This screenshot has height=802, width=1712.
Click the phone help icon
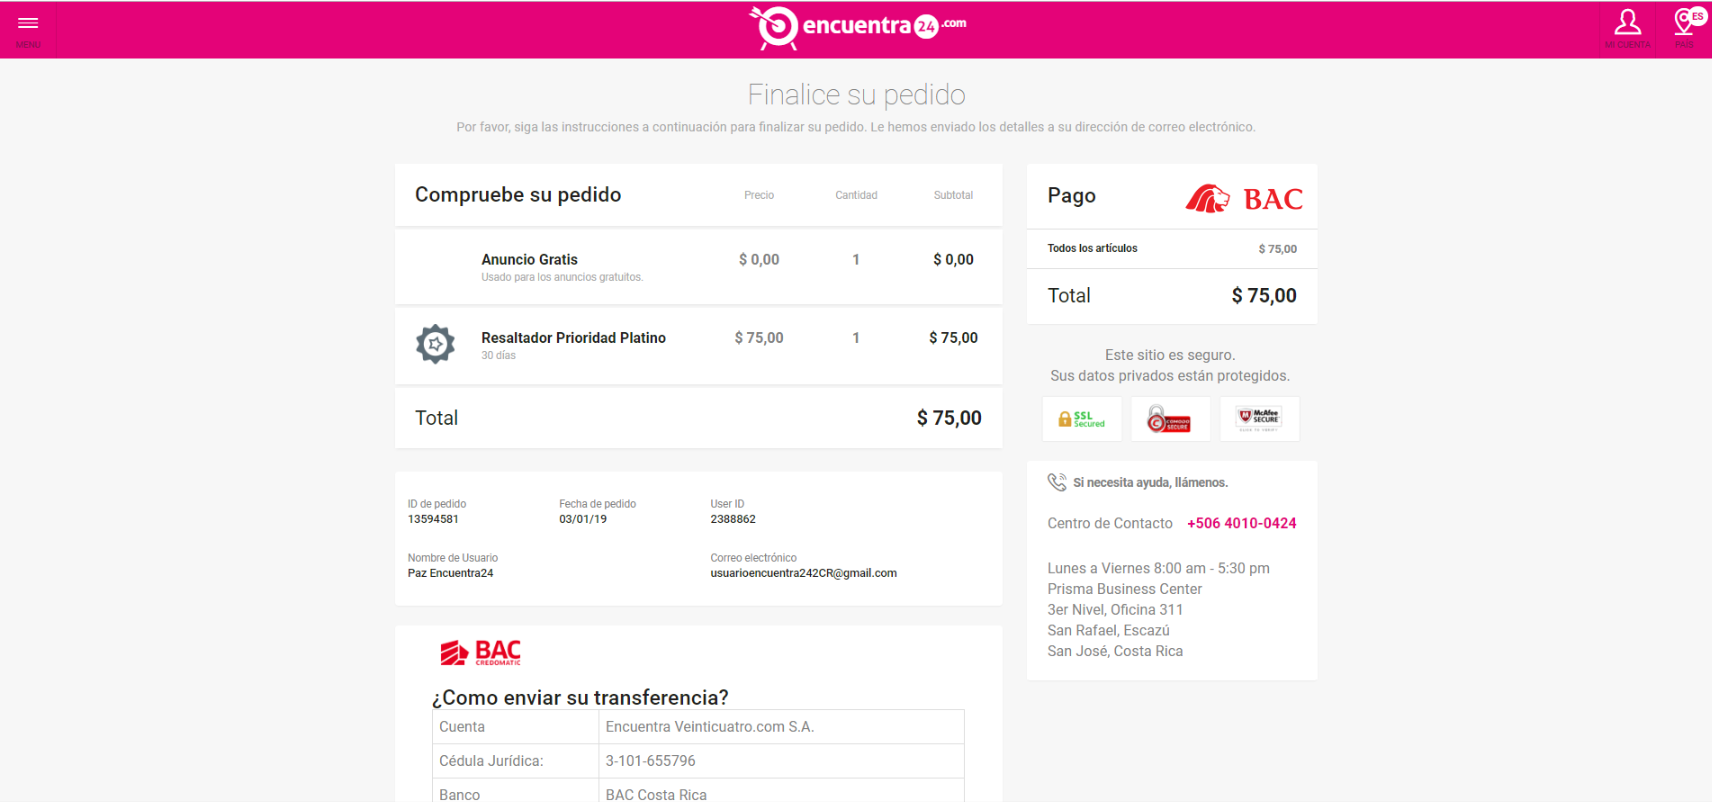click(1057, 482)
